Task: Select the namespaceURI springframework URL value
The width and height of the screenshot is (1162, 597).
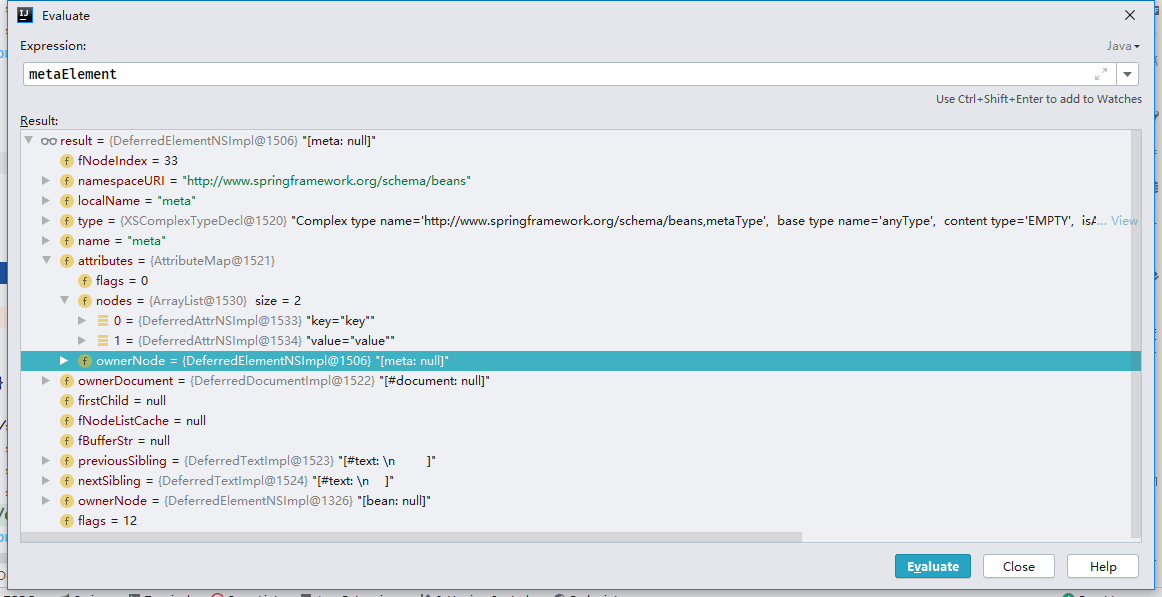Action: 326,181
